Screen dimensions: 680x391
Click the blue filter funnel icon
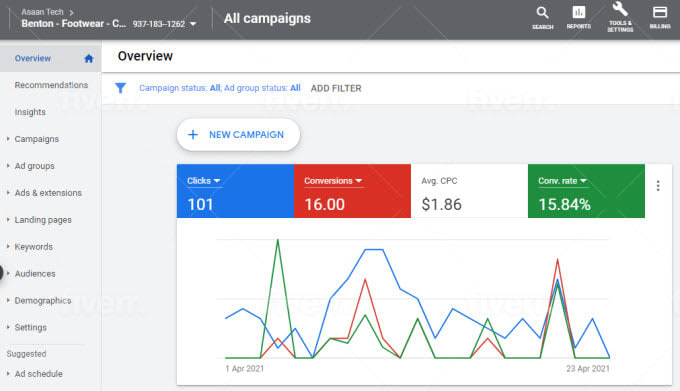click(121, 88)
